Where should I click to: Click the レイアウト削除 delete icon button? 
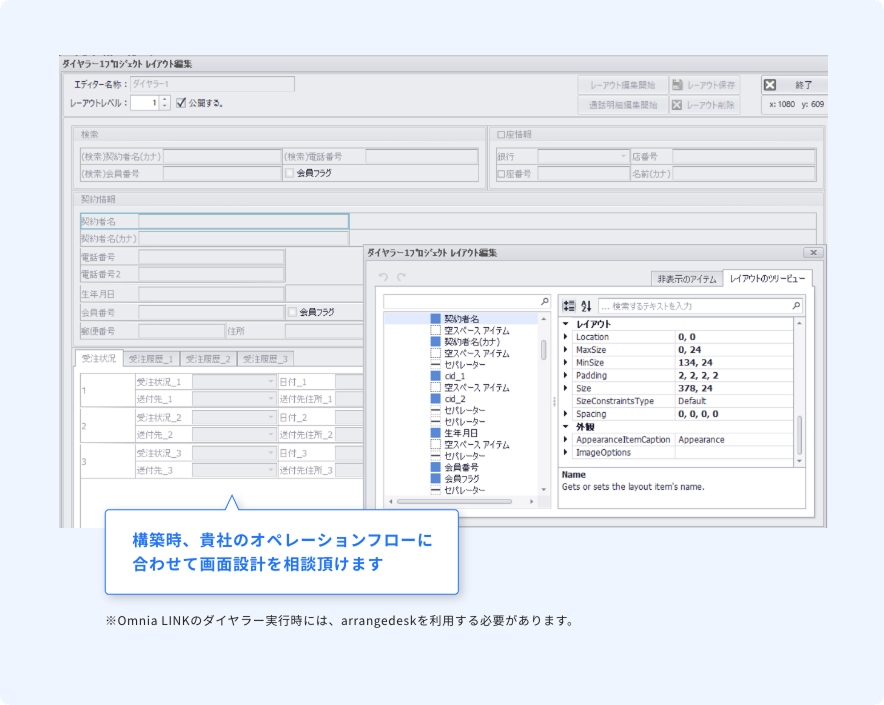point(705,105)
